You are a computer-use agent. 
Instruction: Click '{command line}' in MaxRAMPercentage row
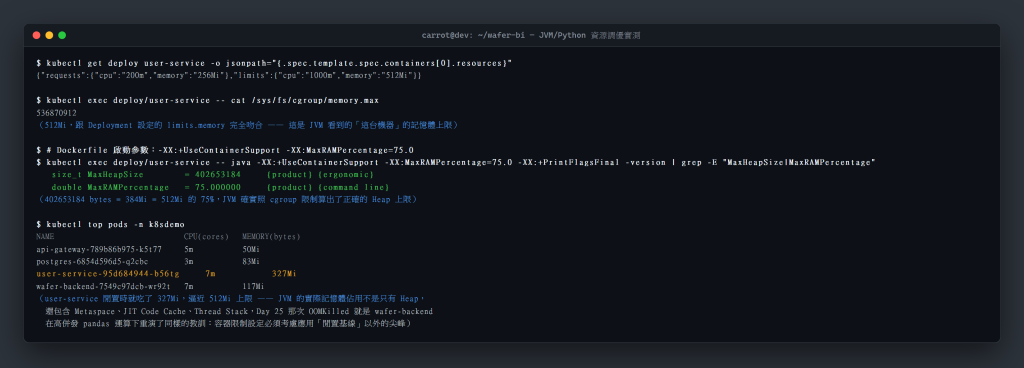point(353,187)
